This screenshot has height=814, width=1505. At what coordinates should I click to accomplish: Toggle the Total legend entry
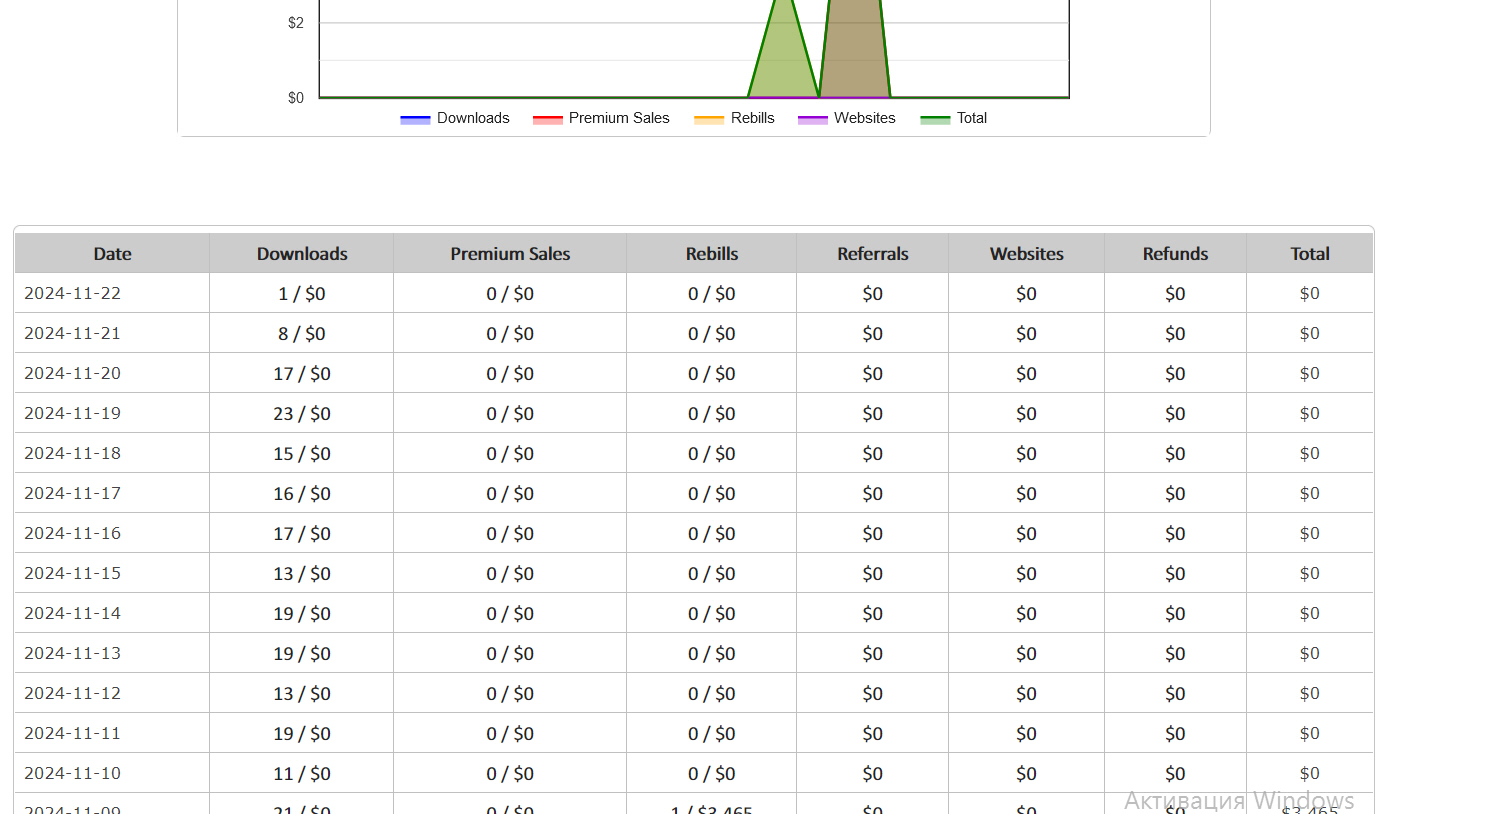(954, 118)
